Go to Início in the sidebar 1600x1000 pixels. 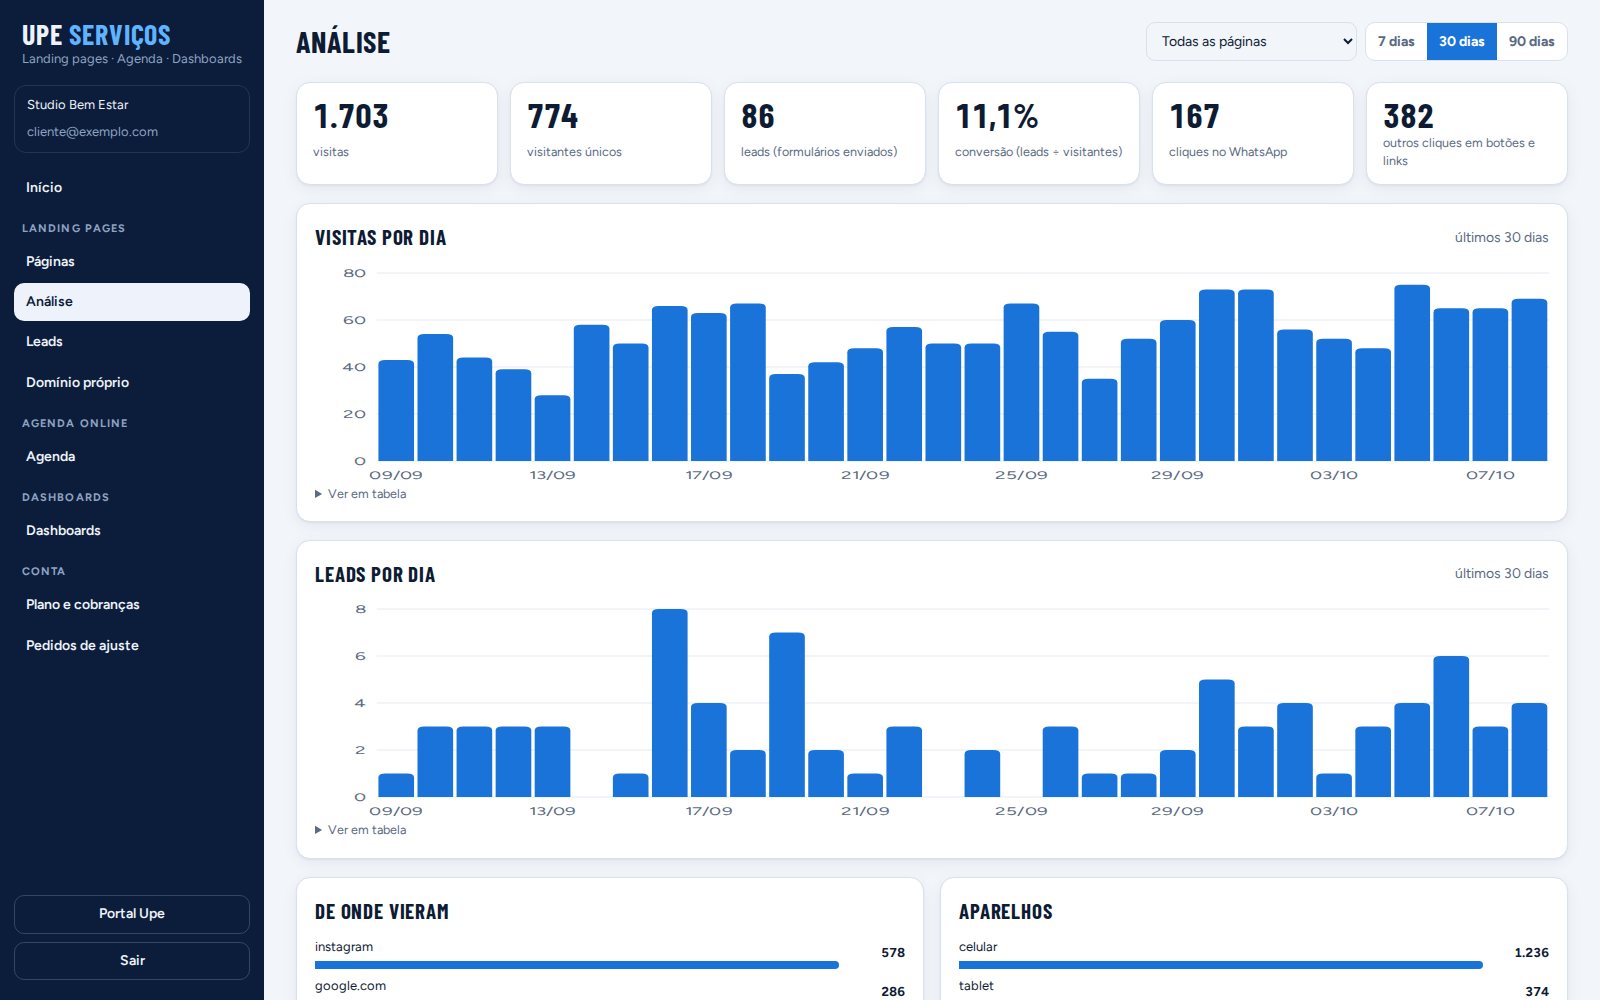(132, 187)
